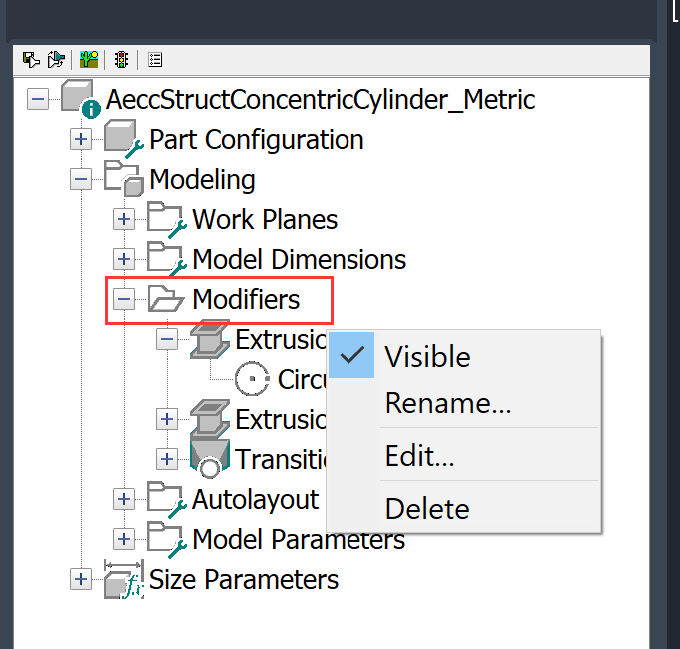Screen dimensions: 680x649
Task: Expand the Work Planes node
Action: (124, 219)
